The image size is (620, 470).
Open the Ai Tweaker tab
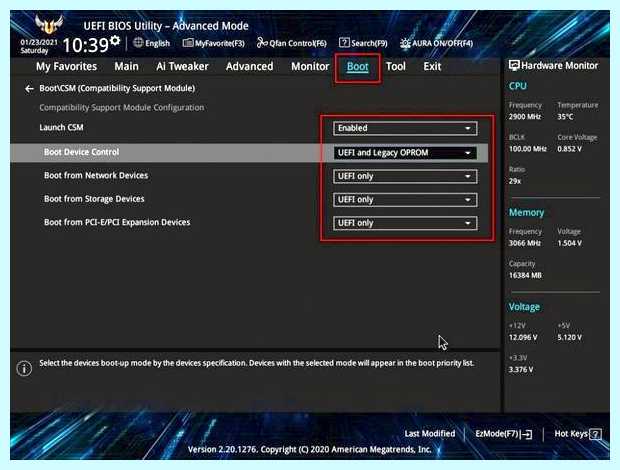[182, 66]
